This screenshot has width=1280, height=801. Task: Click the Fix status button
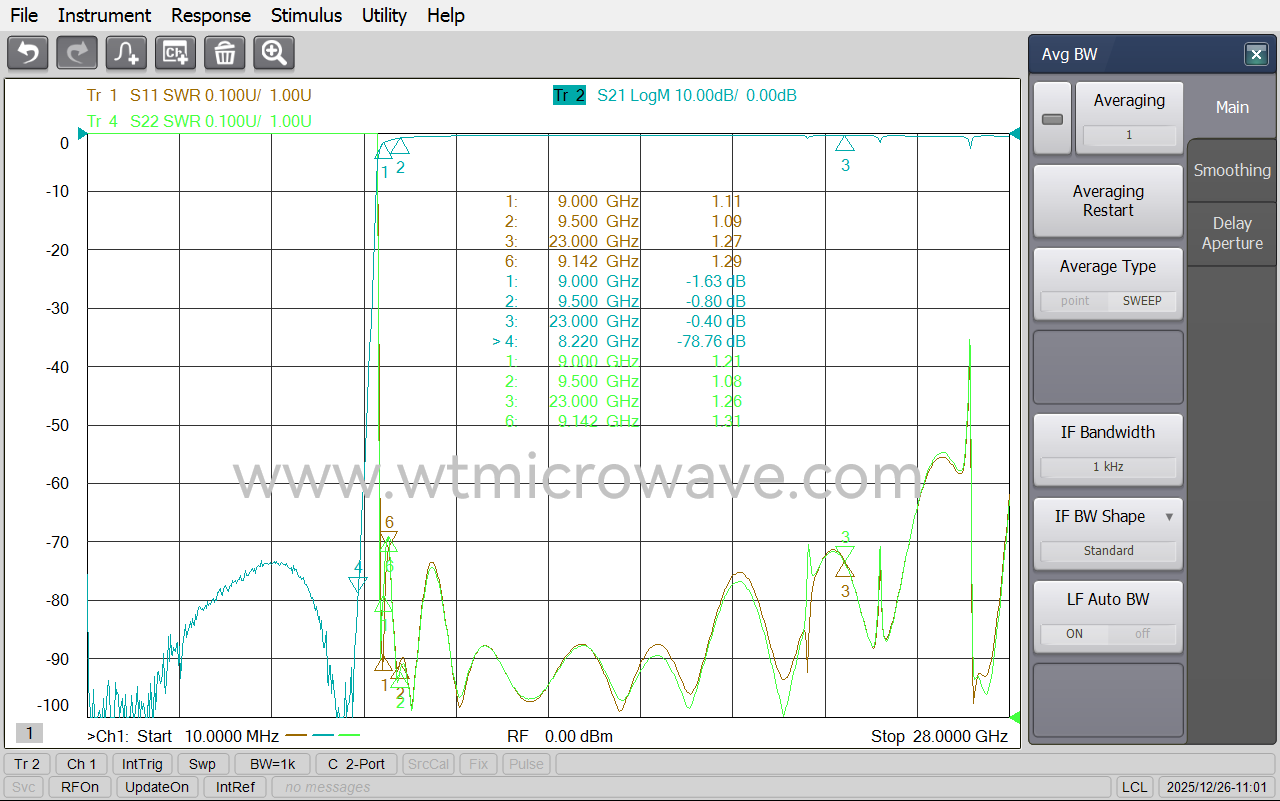pyautogui.click(x=478, y=764)
